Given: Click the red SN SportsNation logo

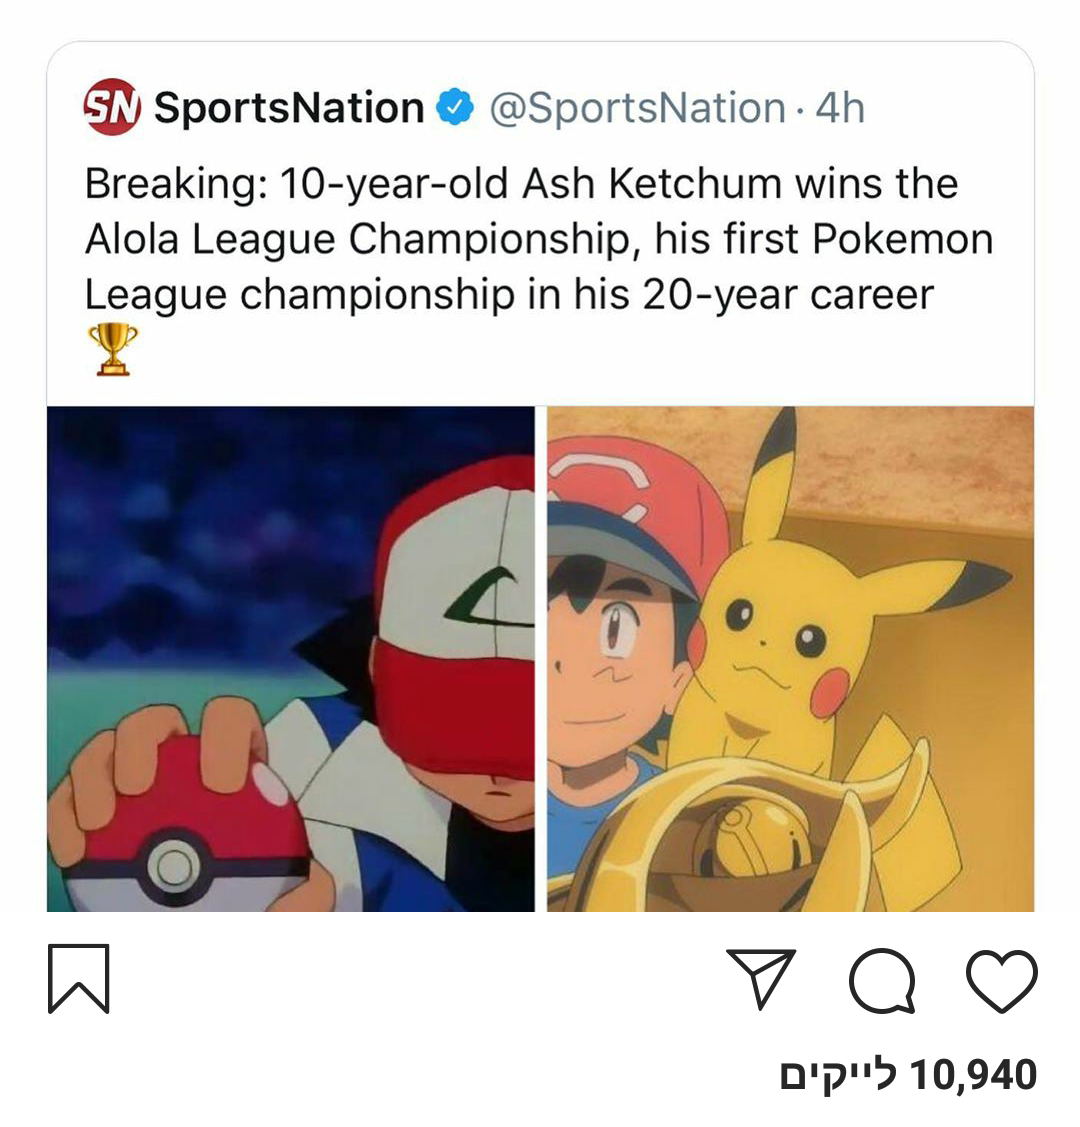Looking at the screenshot, I should (x=112, y=107).
